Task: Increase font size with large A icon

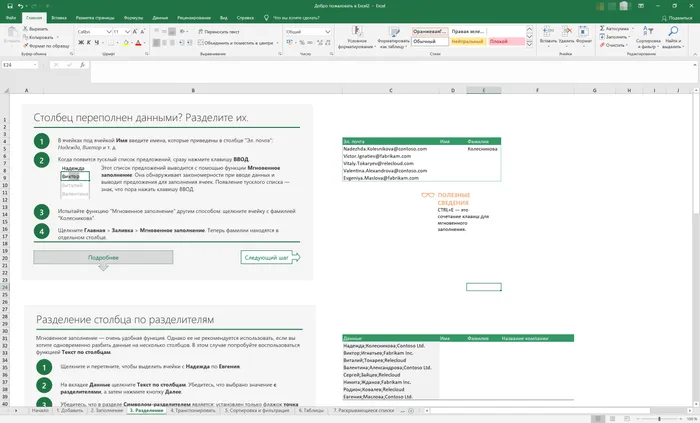Action: coord(135,32)
